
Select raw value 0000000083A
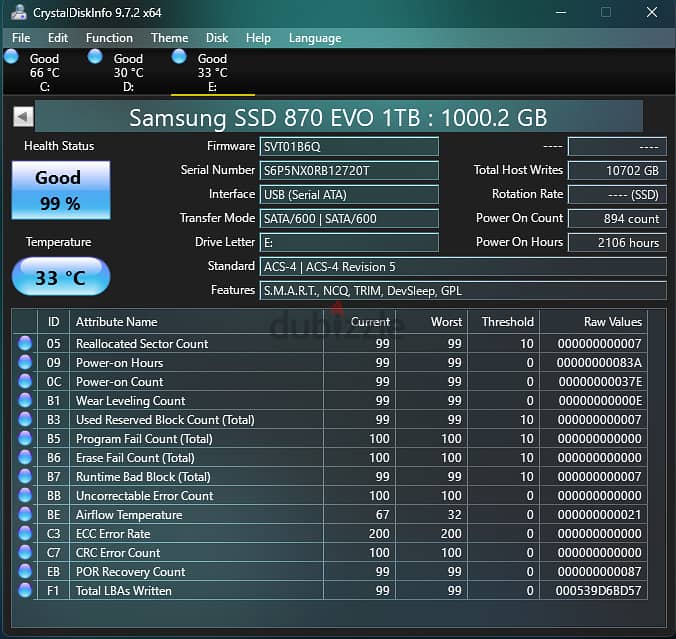599,363
